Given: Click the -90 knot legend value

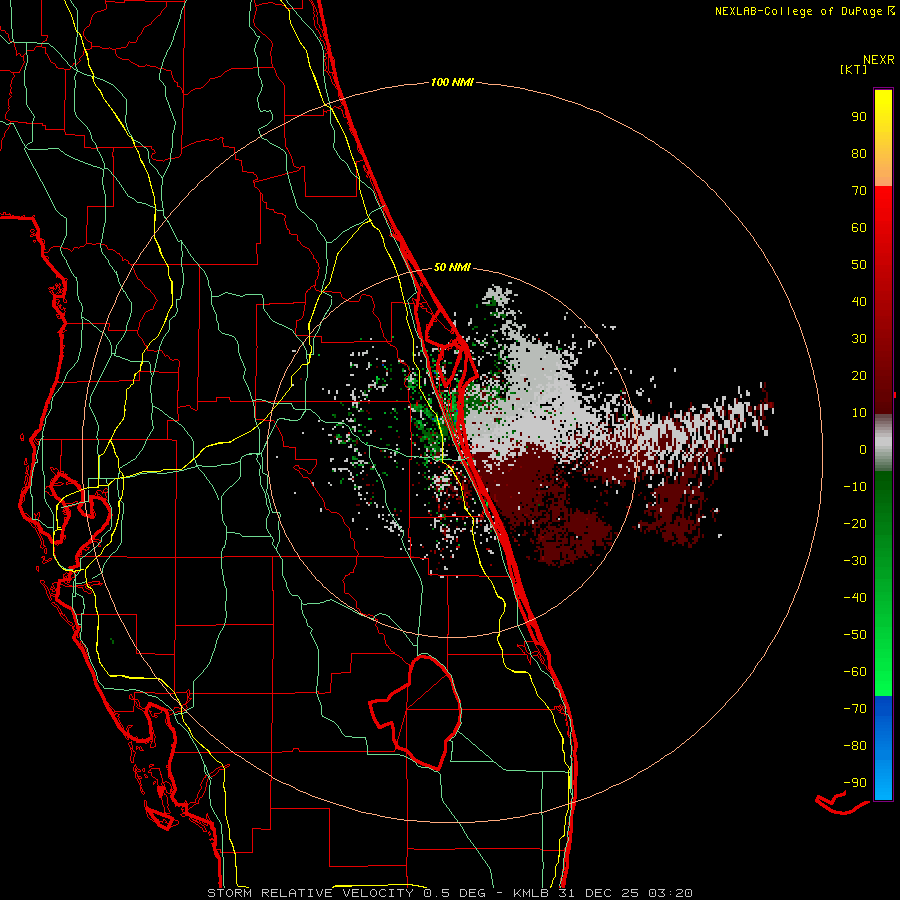Looking at the screenshot, I should tap(855, 782).
